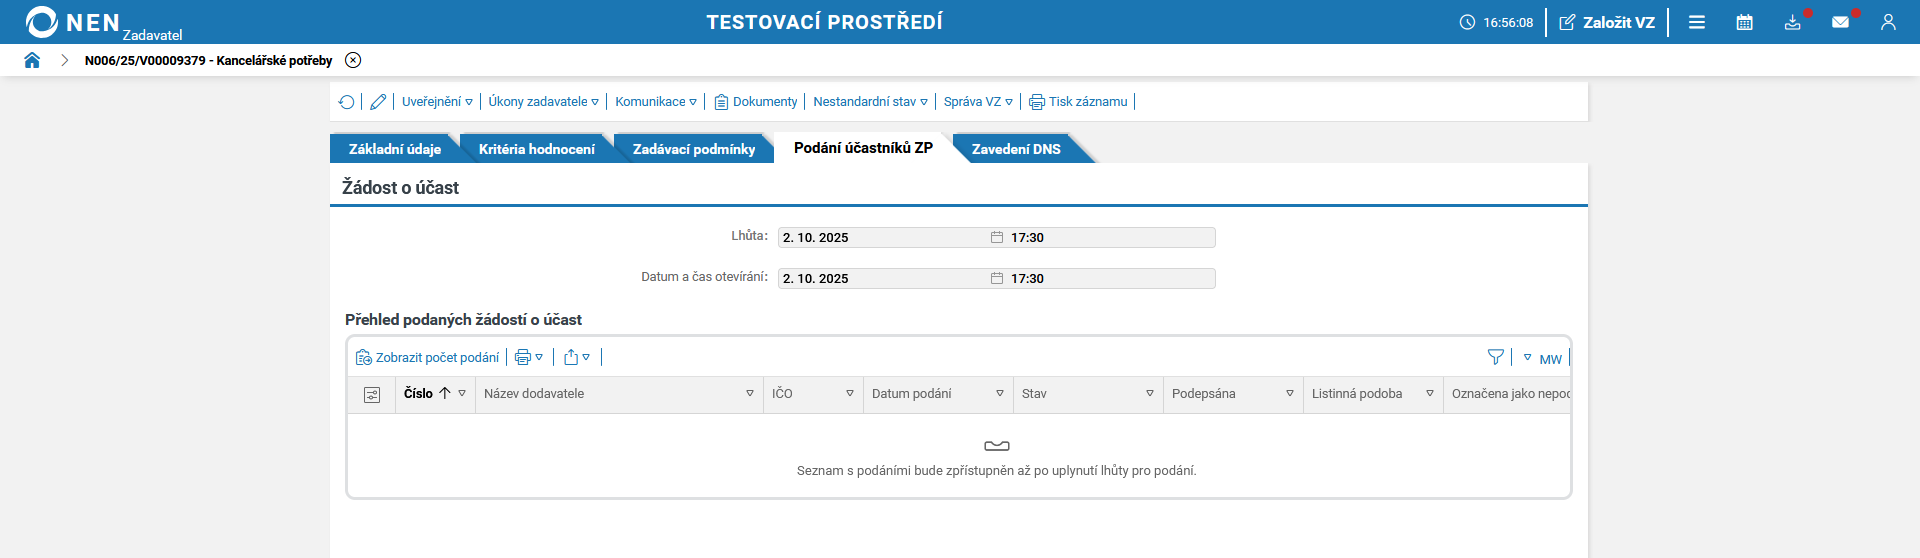Switch to Zavedení DNS tab
Viewport: 1920px width, 558px height.
pyautogui.click(x=1016, y=149)
